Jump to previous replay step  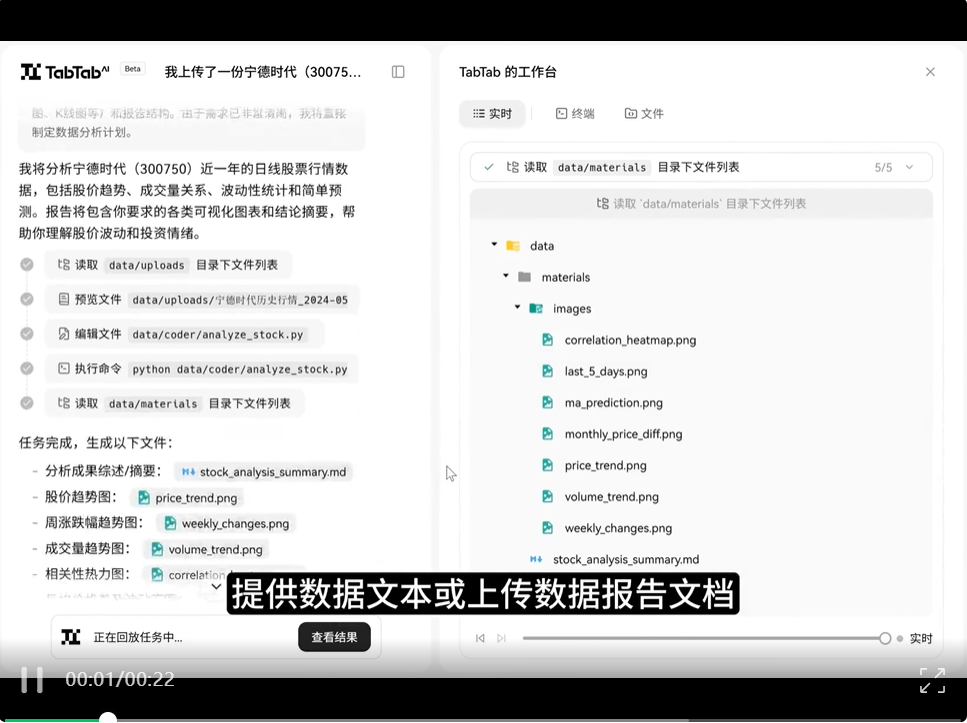point(480,638)
